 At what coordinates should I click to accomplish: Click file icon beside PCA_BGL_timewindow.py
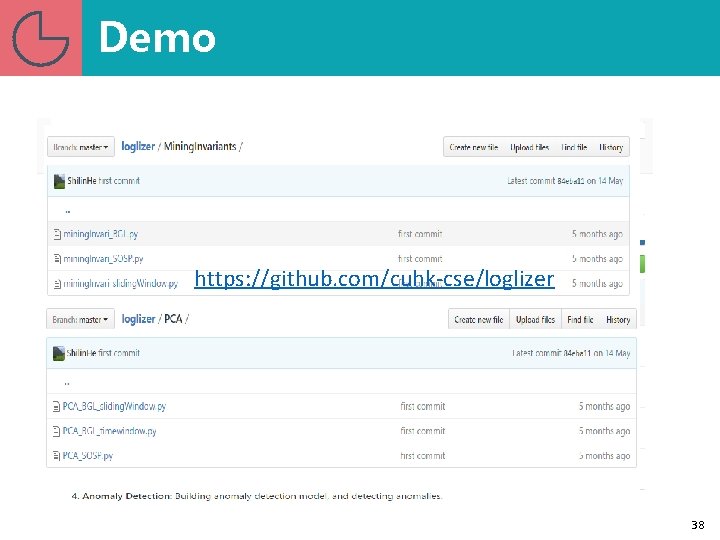(56, 431)
